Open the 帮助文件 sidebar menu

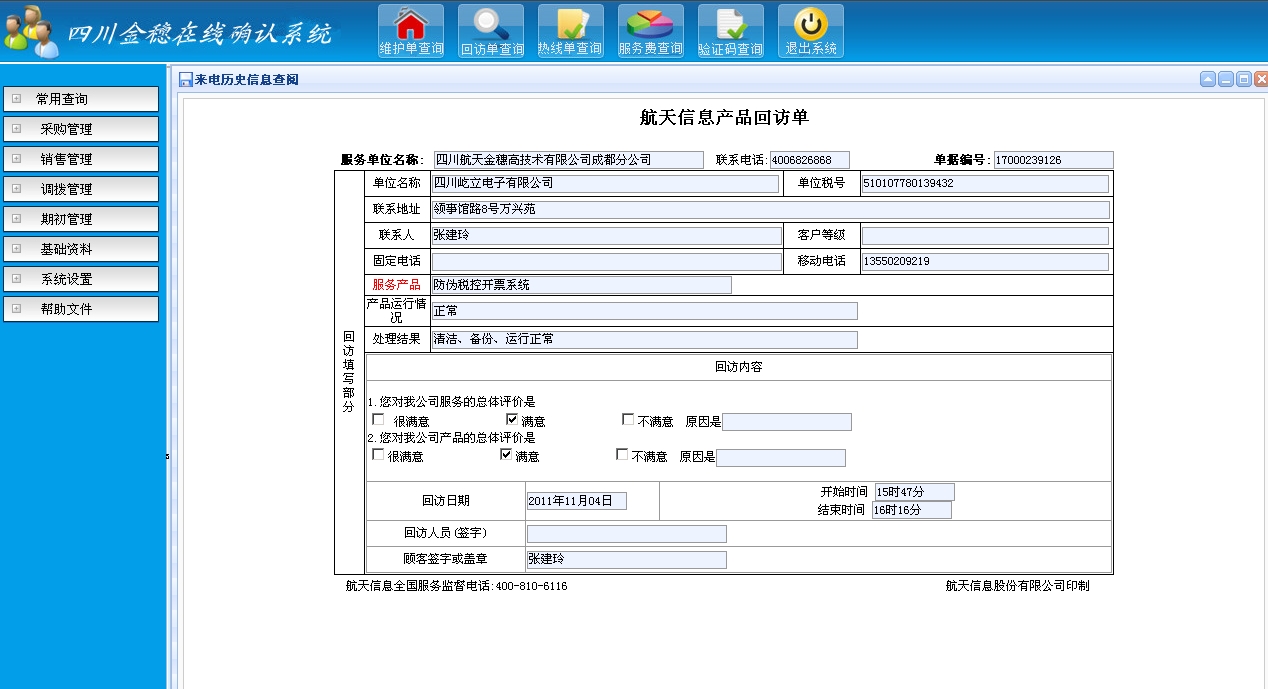click(x=81, y=309)
